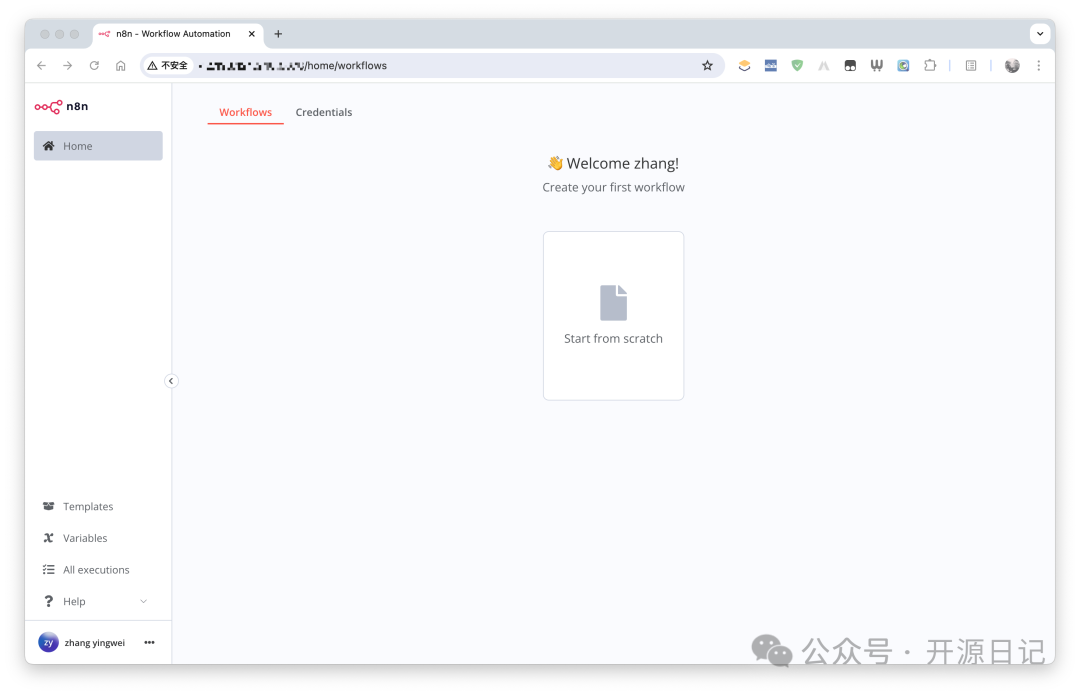Screen dimensions: 1080x695
Task: Bookmark this page with star icon
Action: click(707, 66)
